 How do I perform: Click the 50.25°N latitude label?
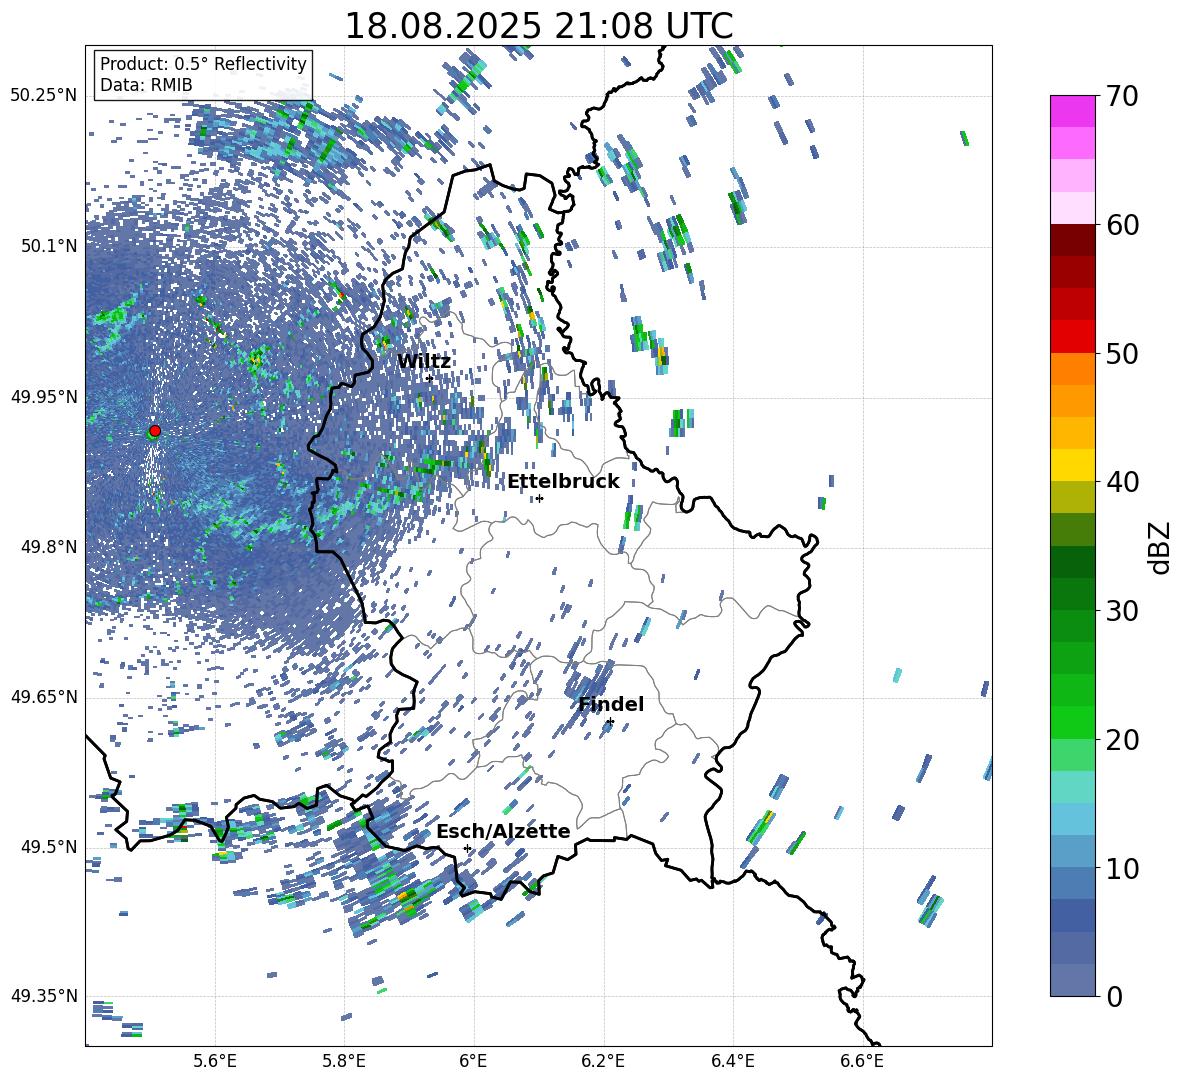click(x=44, y=96)
